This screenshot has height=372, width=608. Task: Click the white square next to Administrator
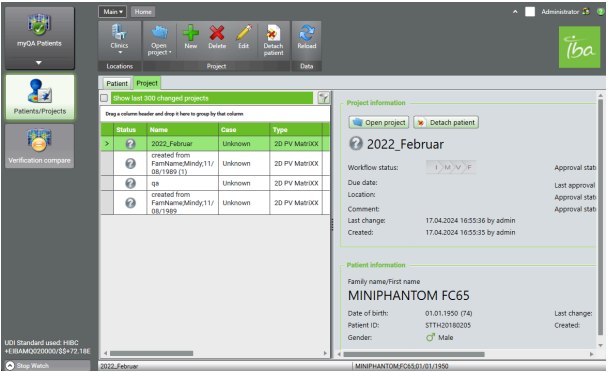(x=530, y=12)
